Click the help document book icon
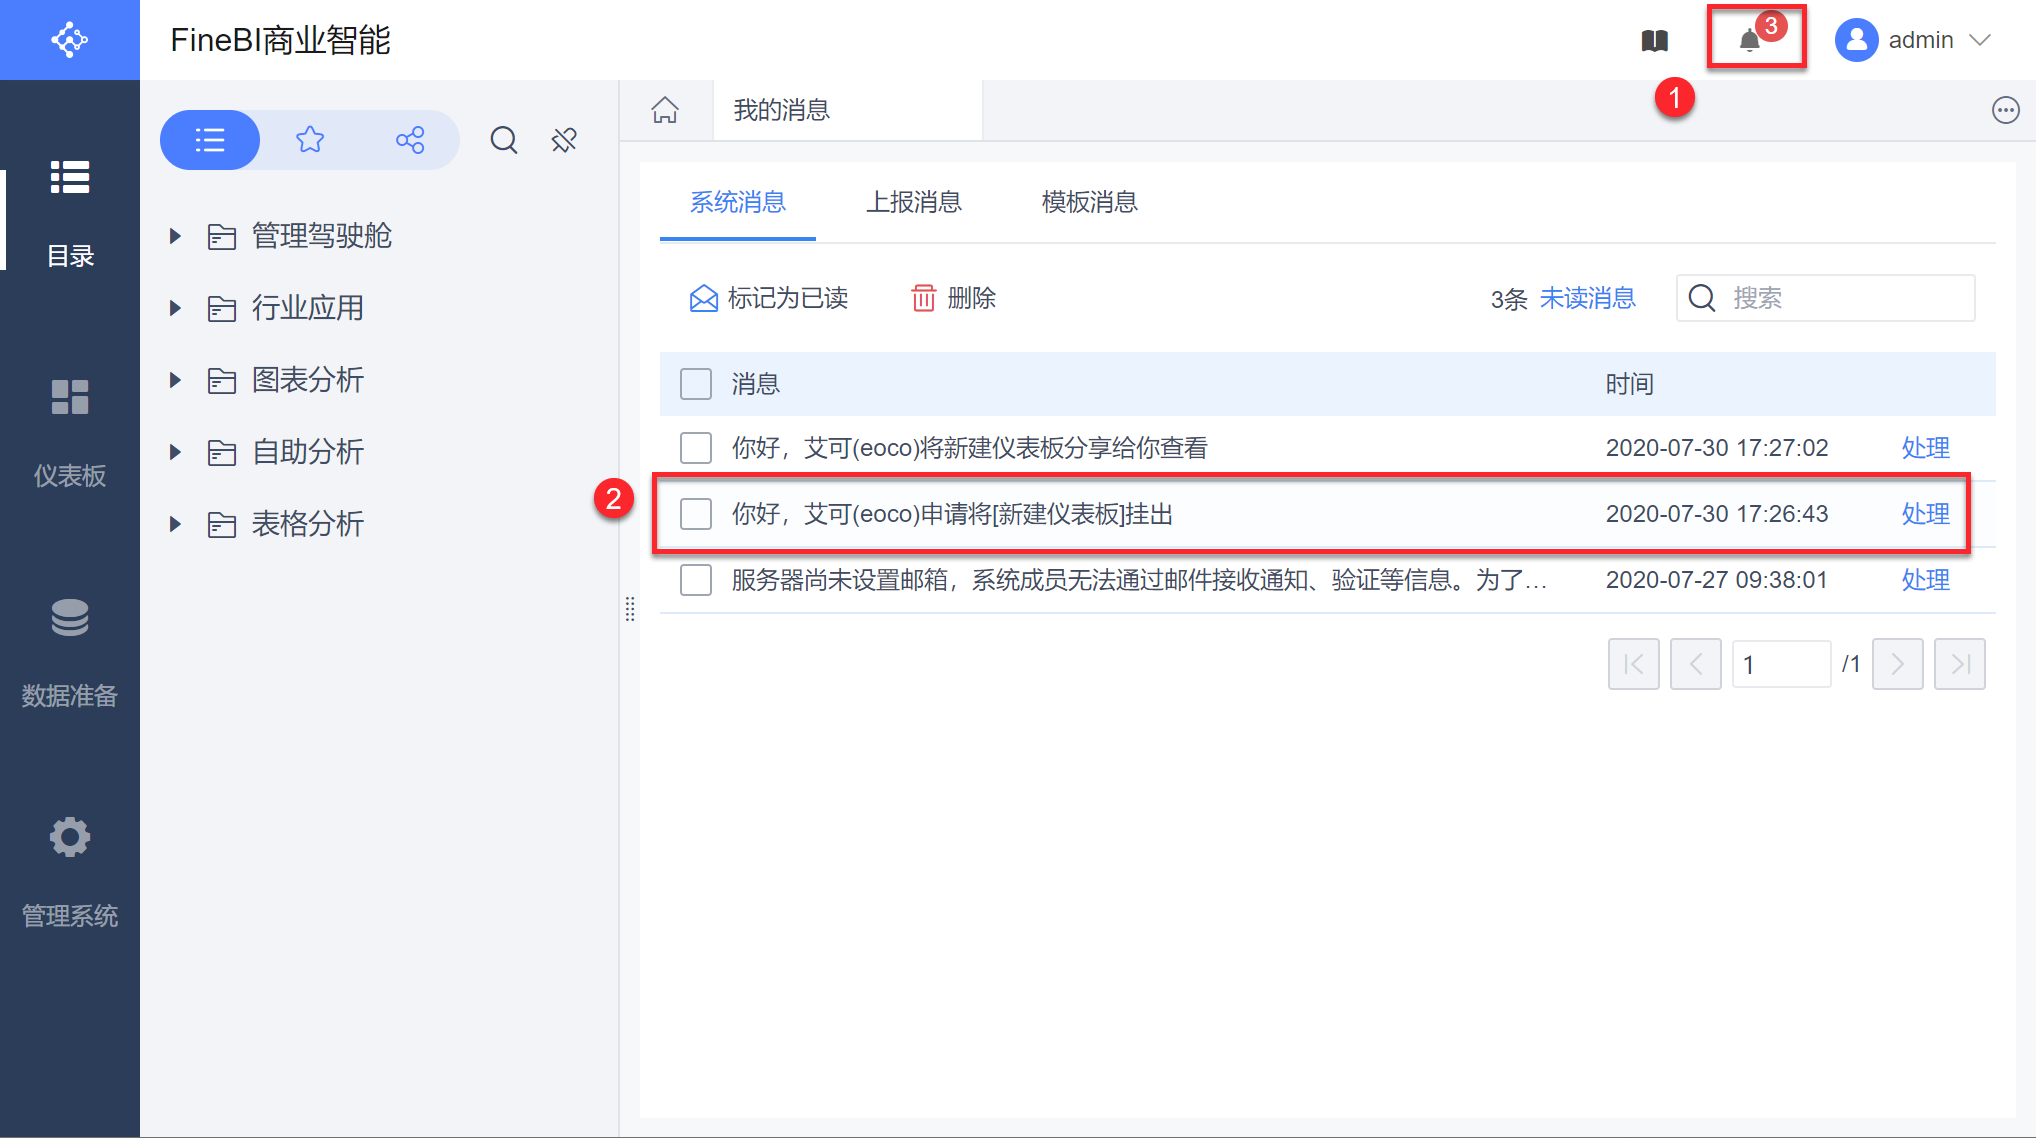Screen dimensions: 2036x1138 tap(1655, 41)
